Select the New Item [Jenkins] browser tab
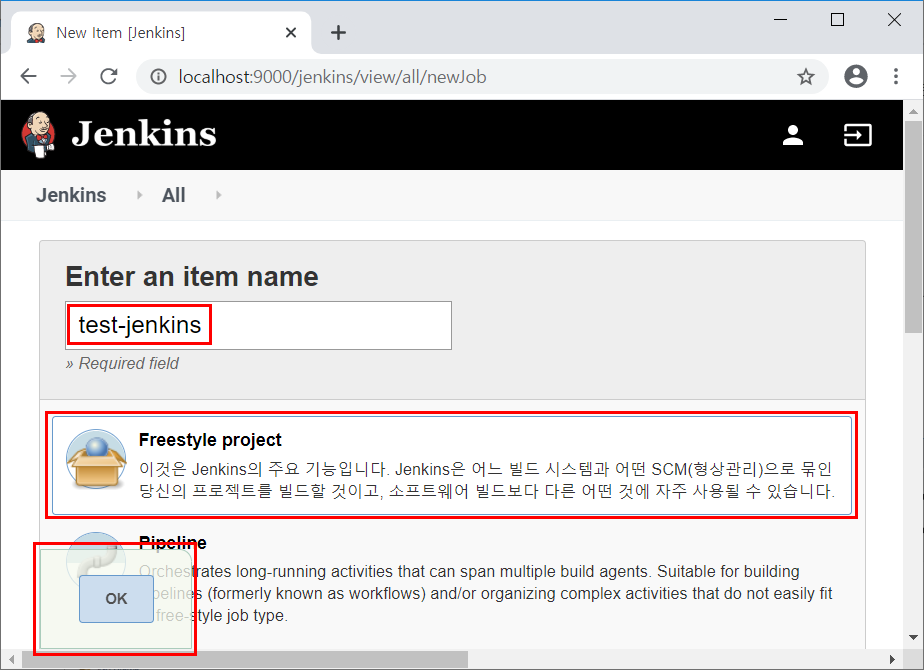The width and height of the screenshot is (924, 670). coord(161,32)
